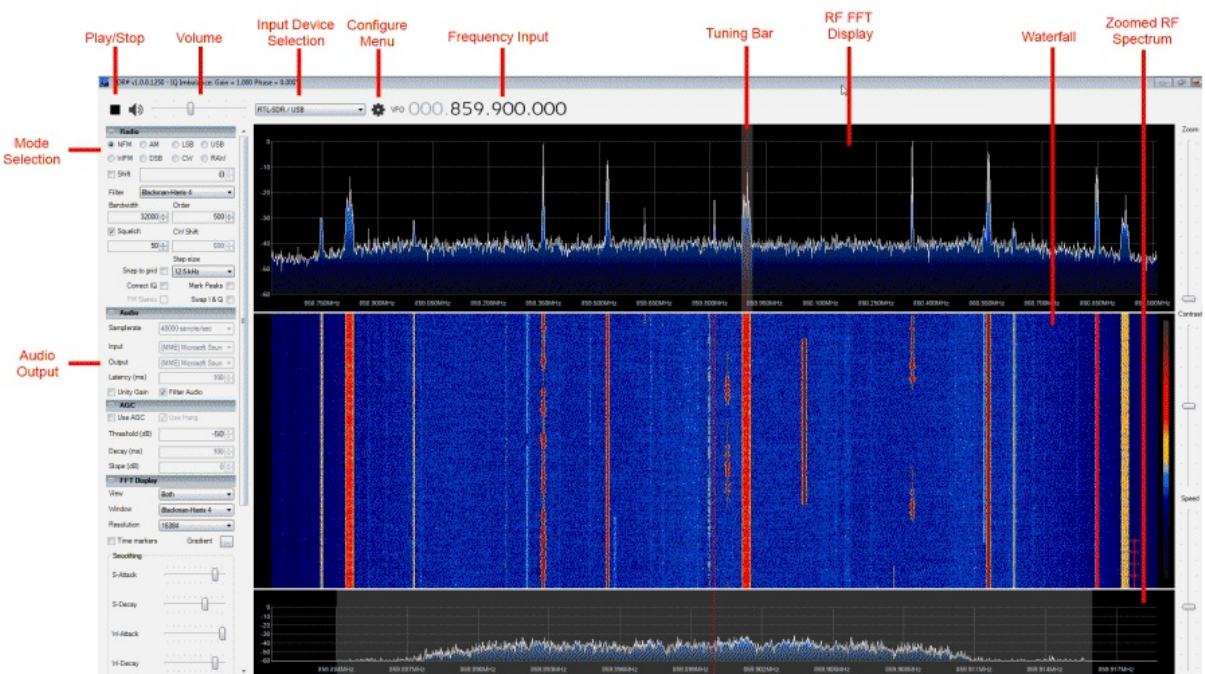The width and height of the screenshot is (1205, 674).
Task: Click the S-Attack smoothing slider
Action: [215, 574]
